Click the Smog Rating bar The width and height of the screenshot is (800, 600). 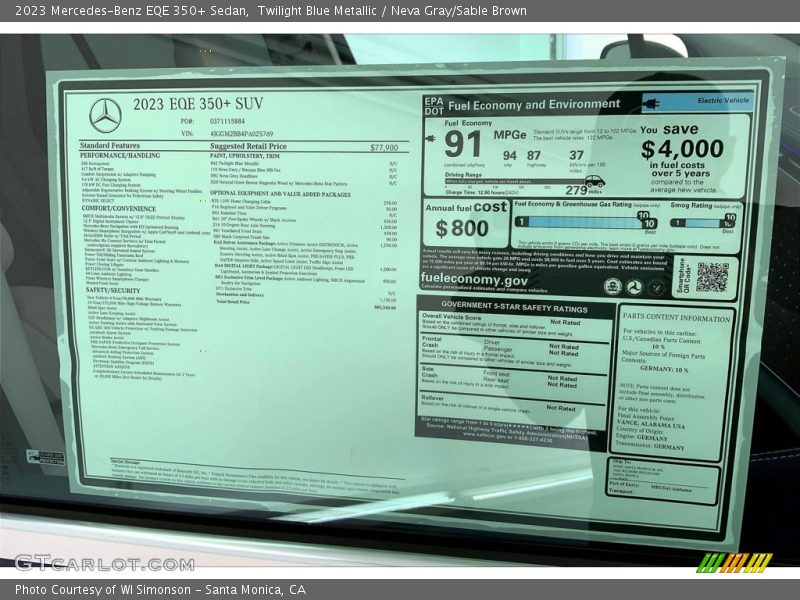[703, 222]
